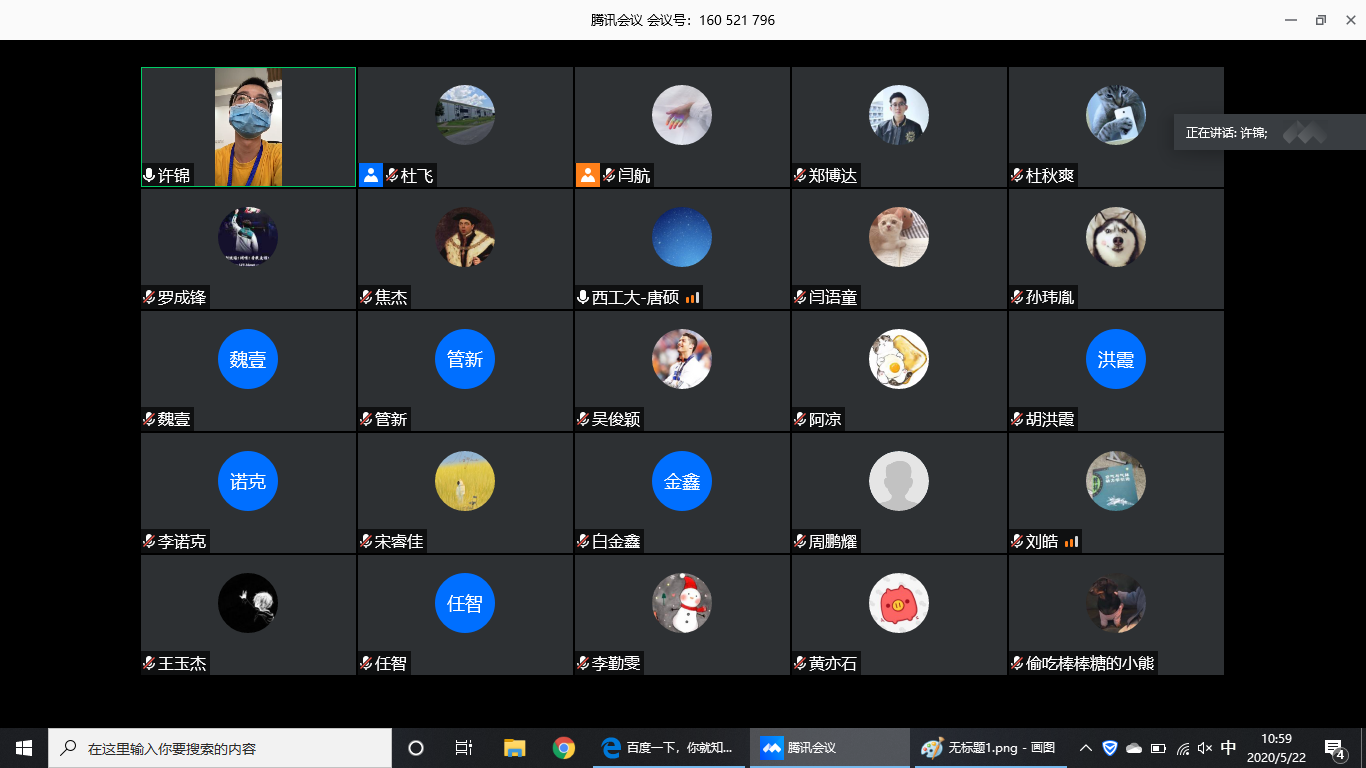1366x768 pixels.
Task: Click the orange user icon beside 闫航
Action: (588, 176)
